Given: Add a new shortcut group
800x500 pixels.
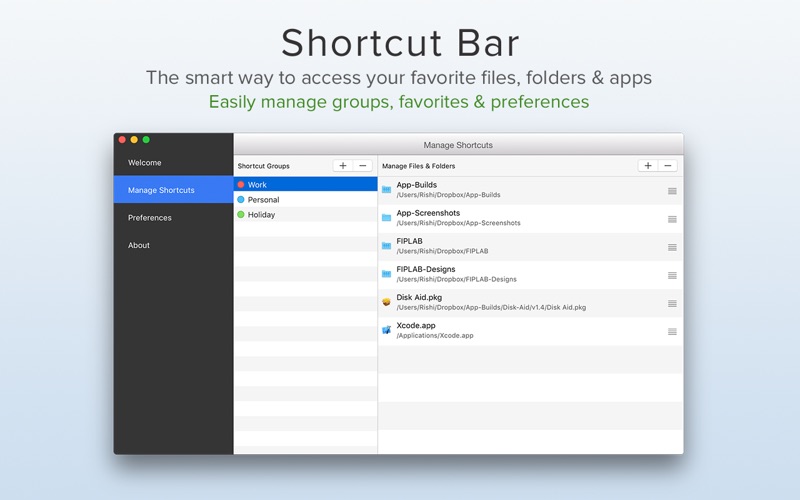Looking at the screenshot, I should pos(343,166).
